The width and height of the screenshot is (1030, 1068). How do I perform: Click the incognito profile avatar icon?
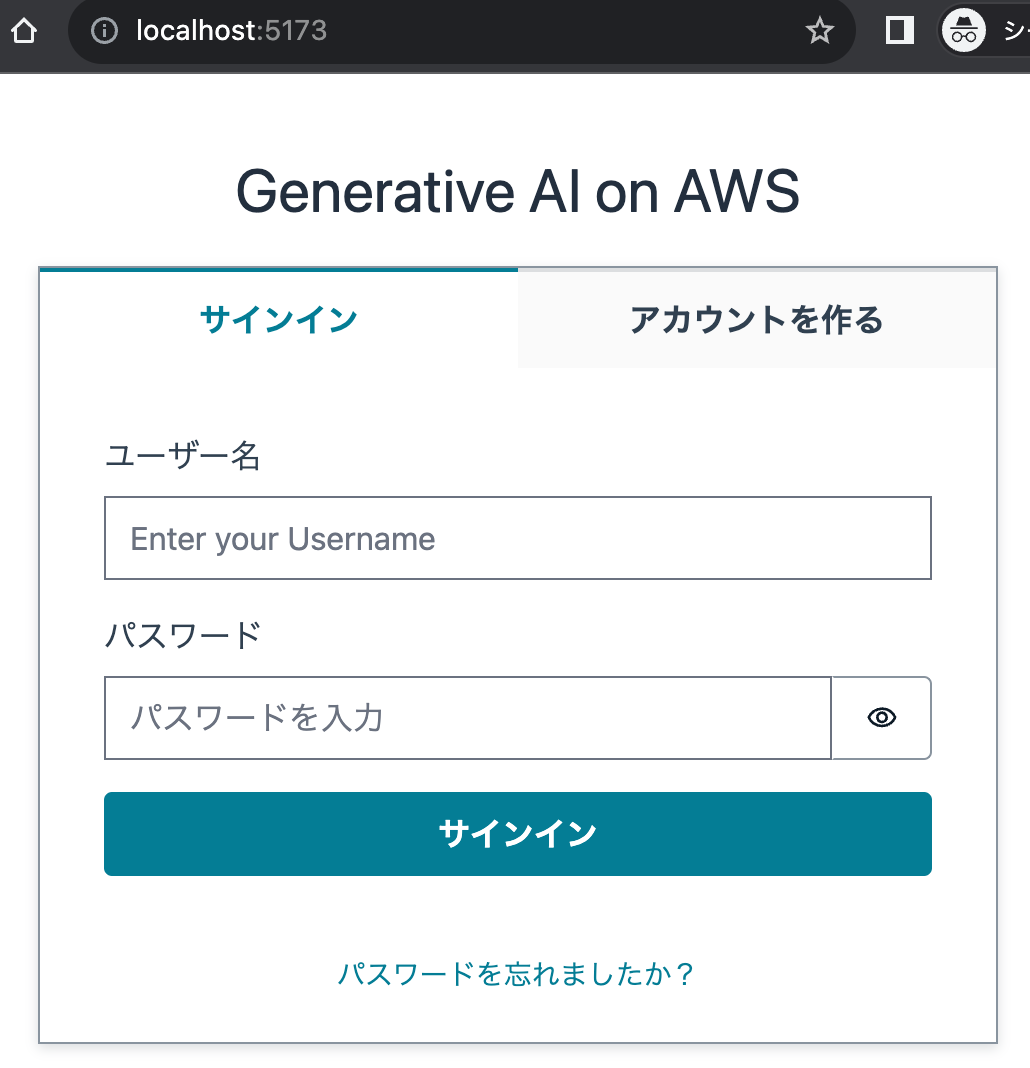[x=963, y=30]
